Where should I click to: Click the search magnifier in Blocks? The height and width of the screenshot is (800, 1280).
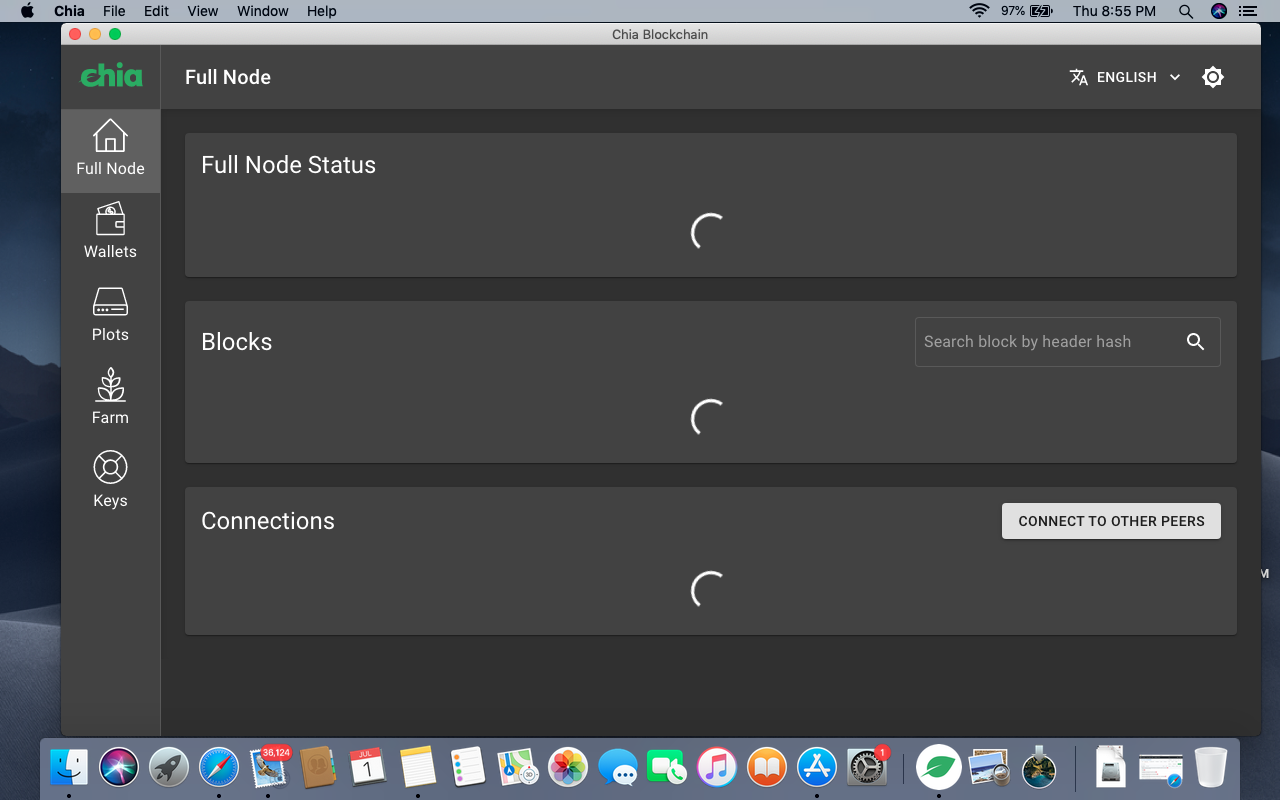1195,342
